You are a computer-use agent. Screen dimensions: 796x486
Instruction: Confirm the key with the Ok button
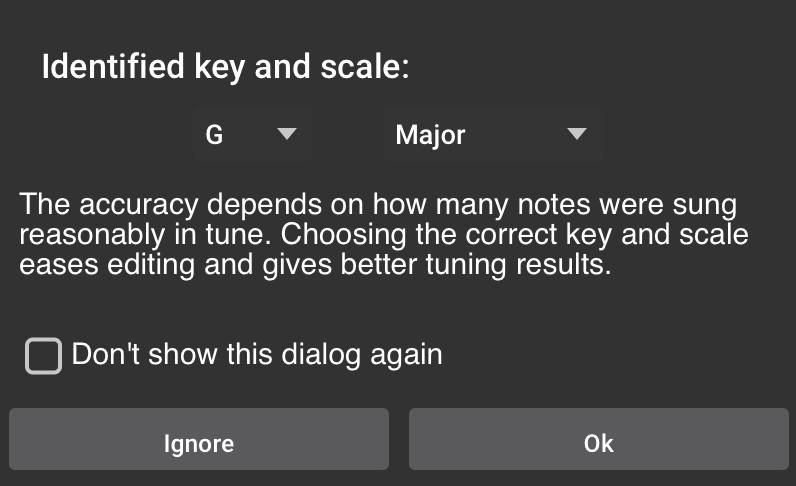point(598,443)
